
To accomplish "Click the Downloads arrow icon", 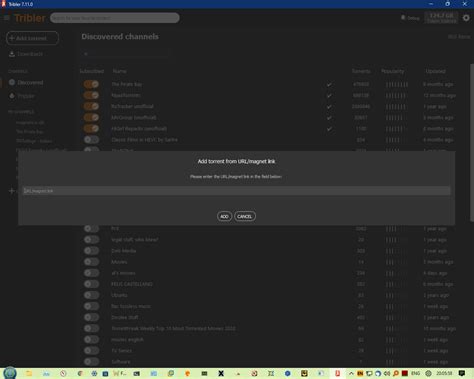I will [12, 54].
